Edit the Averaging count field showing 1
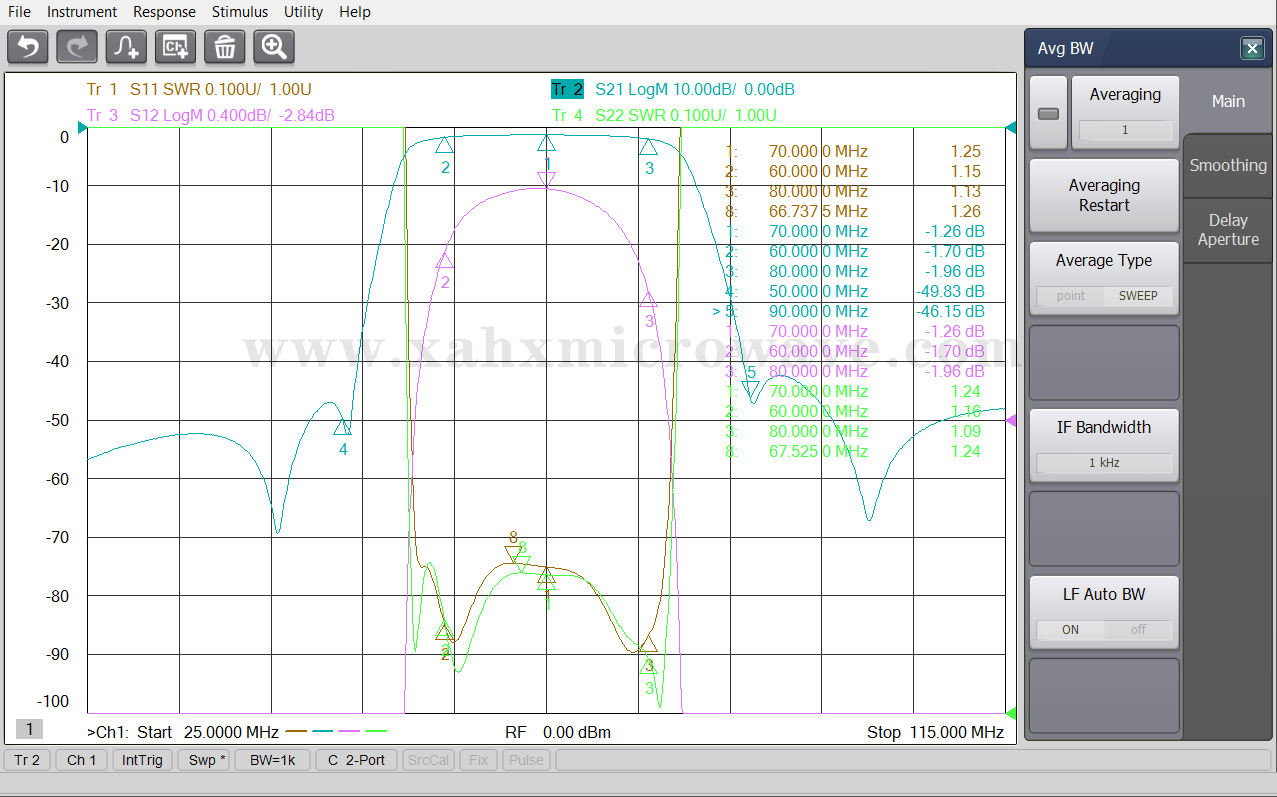The image size is (1277, 797). pos(1125,130)
